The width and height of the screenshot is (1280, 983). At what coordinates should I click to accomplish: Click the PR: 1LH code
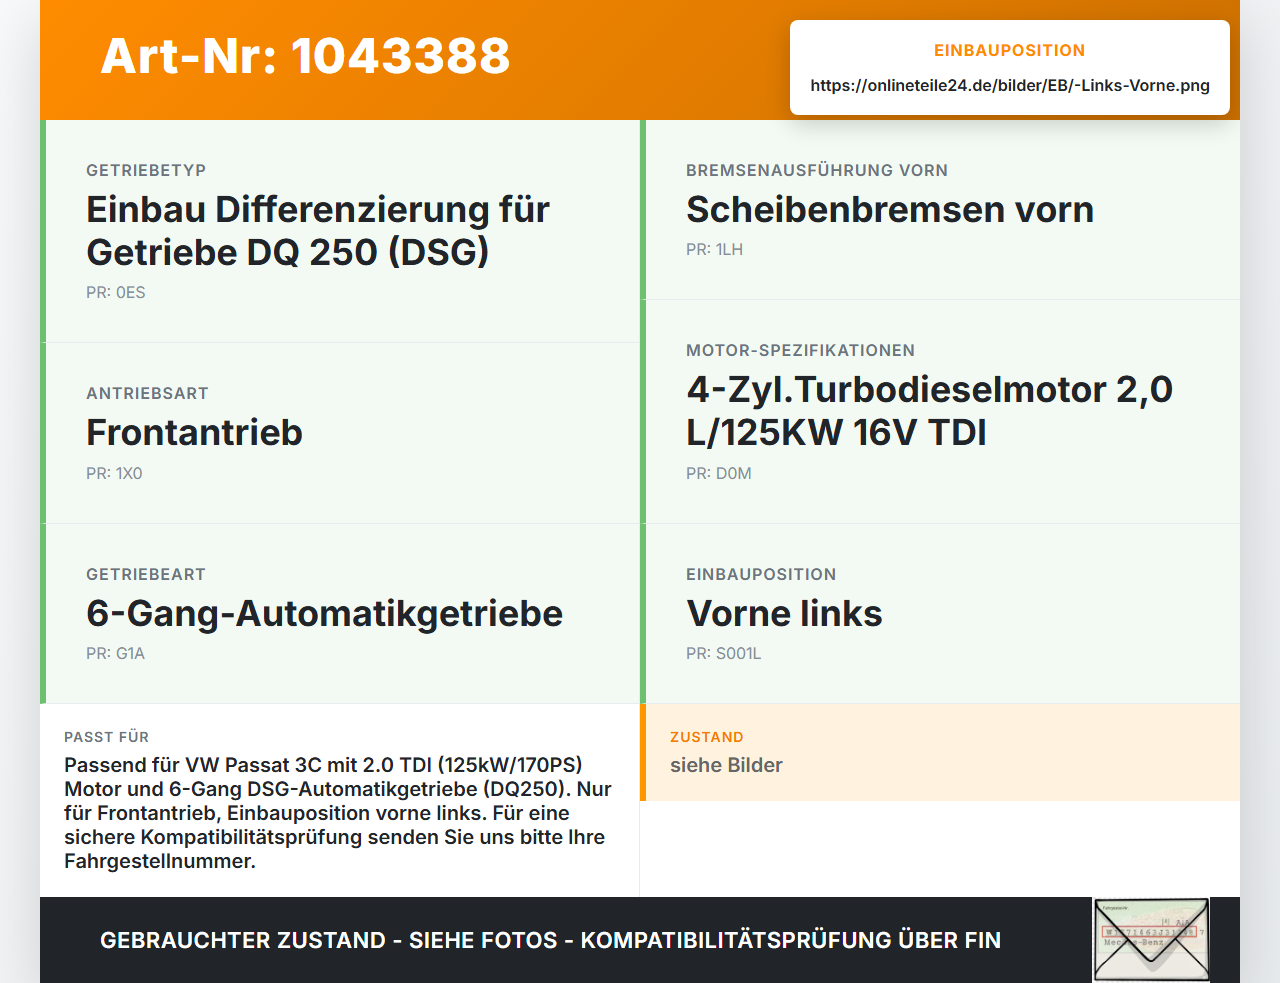coord(714,250)
